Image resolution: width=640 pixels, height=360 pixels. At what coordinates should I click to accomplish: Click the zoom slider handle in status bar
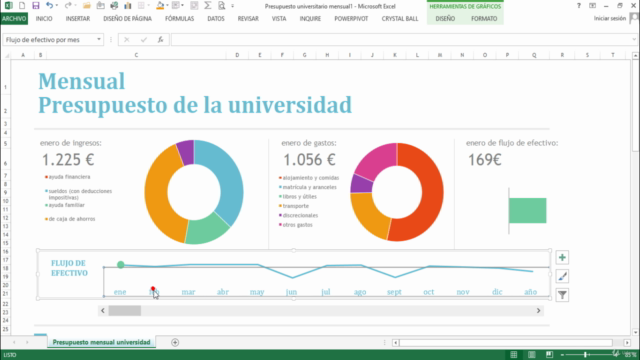click(x=585, y=355)
